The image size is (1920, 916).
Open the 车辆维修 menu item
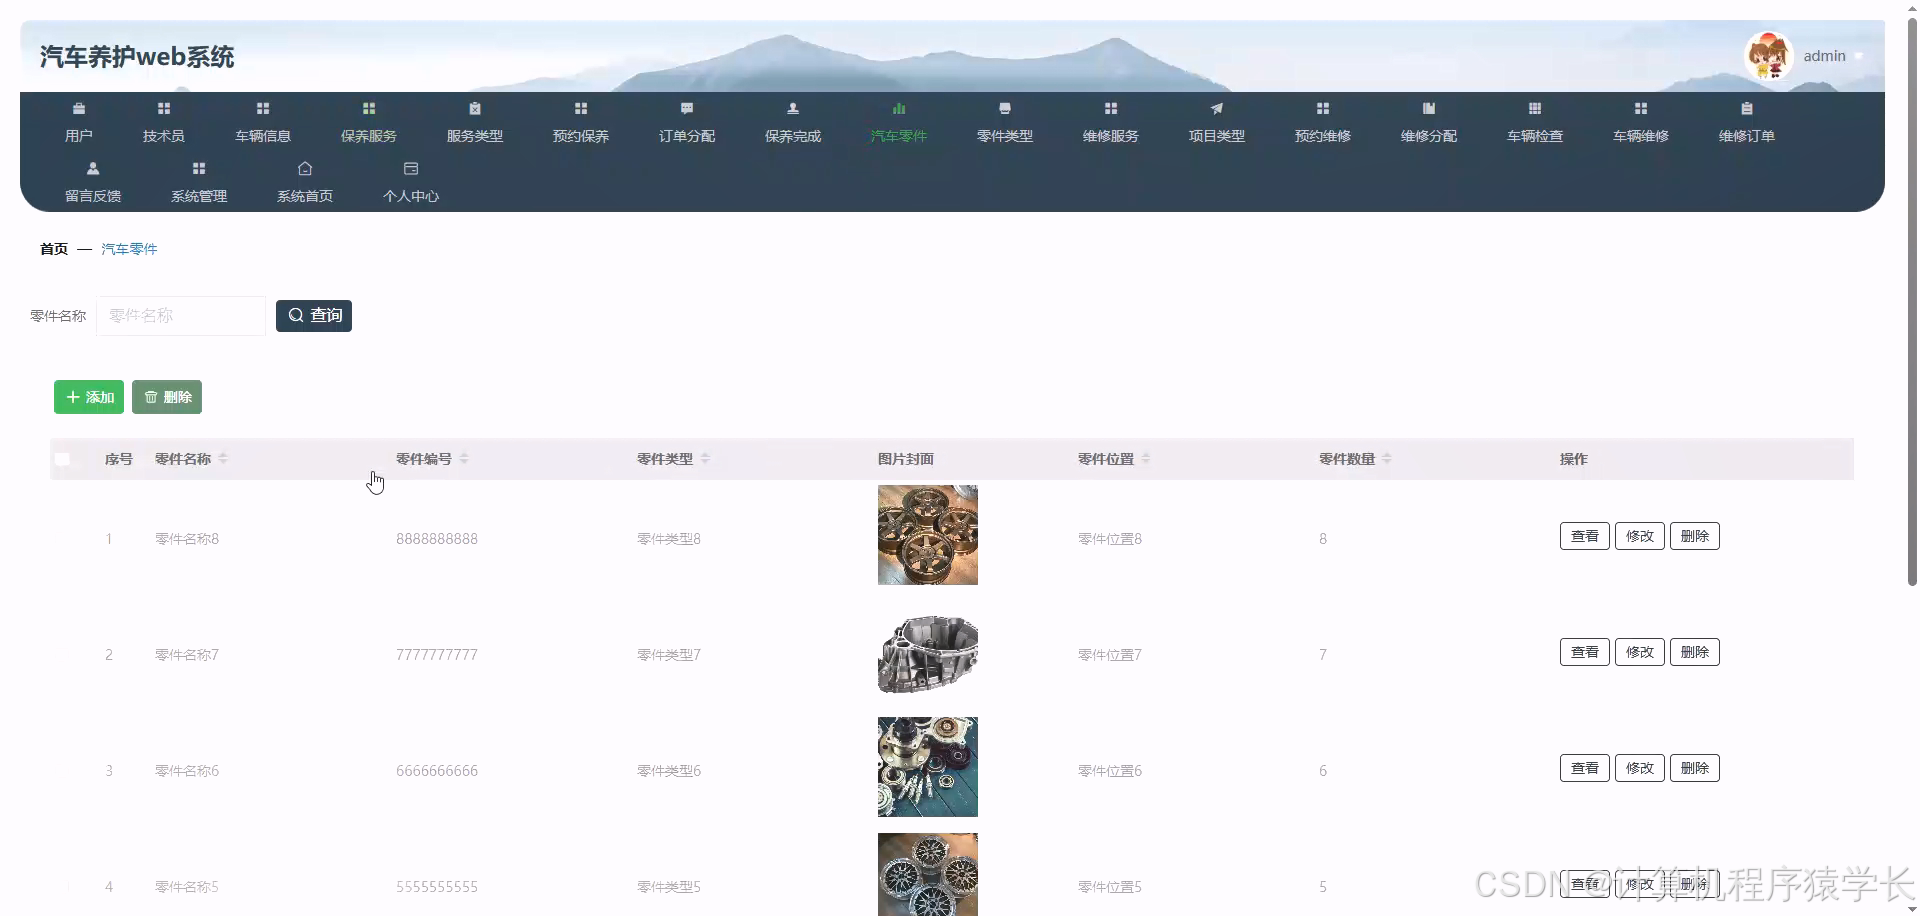(x=1641, y=124)
